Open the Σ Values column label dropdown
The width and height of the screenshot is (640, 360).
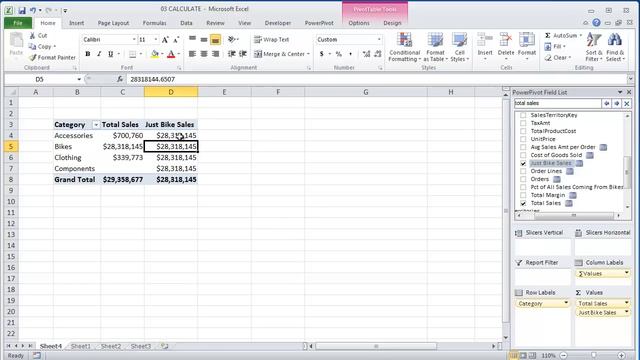coord(627,273)
